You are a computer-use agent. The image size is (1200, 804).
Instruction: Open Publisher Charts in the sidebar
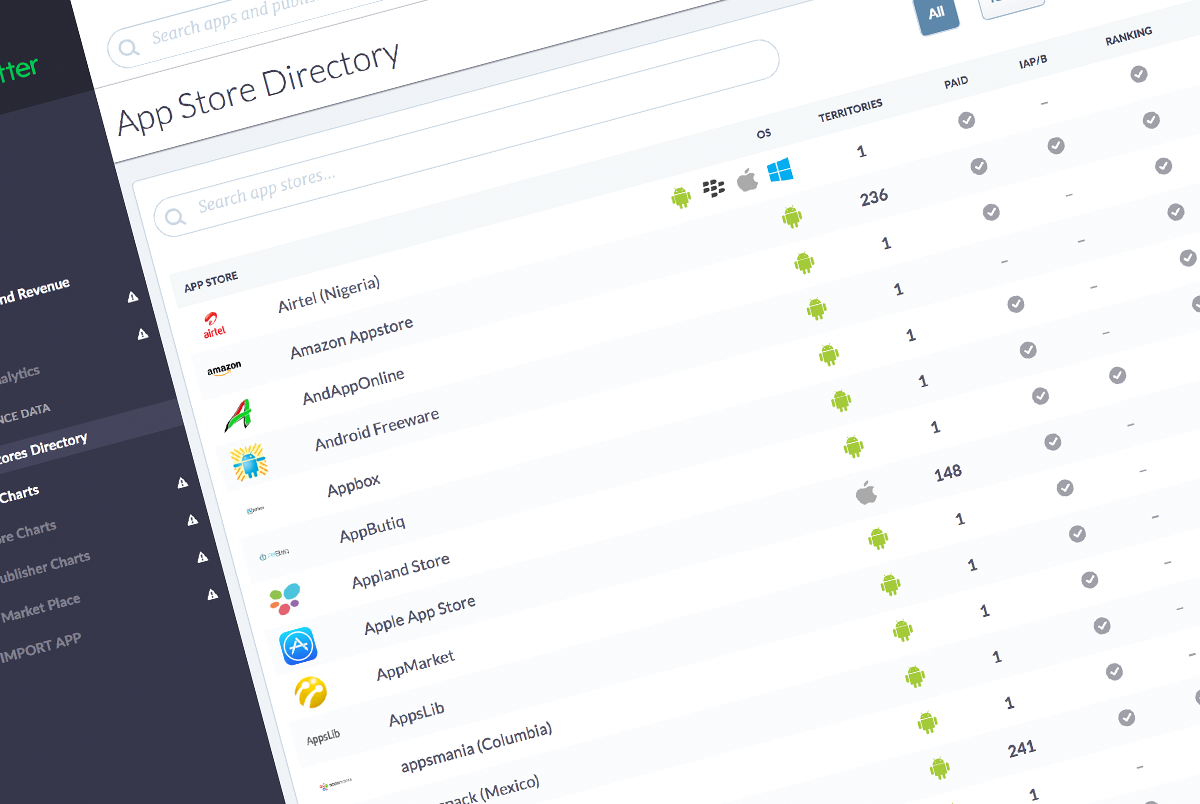coord(46,570)
